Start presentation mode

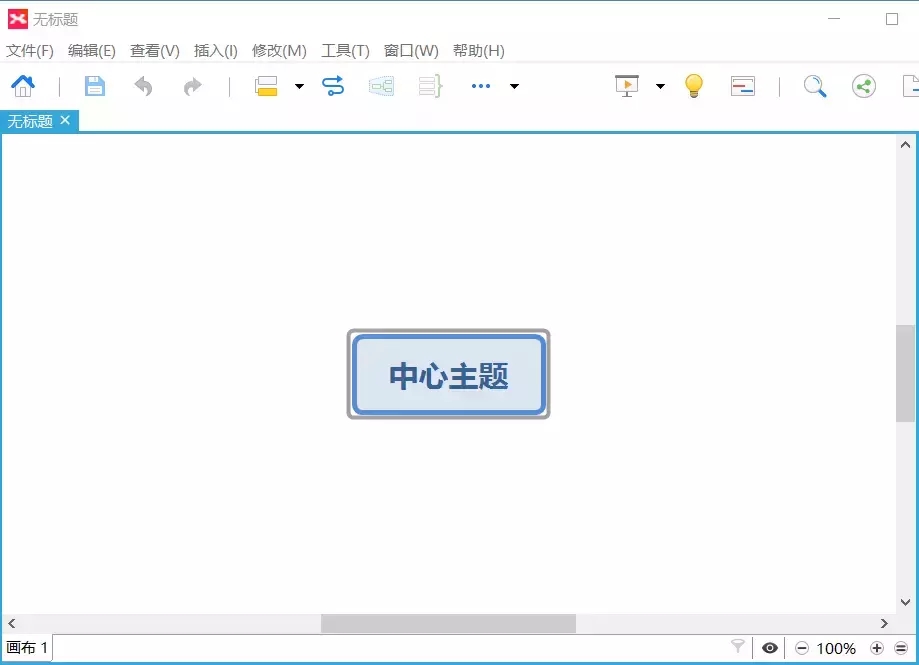click(626, 86)
